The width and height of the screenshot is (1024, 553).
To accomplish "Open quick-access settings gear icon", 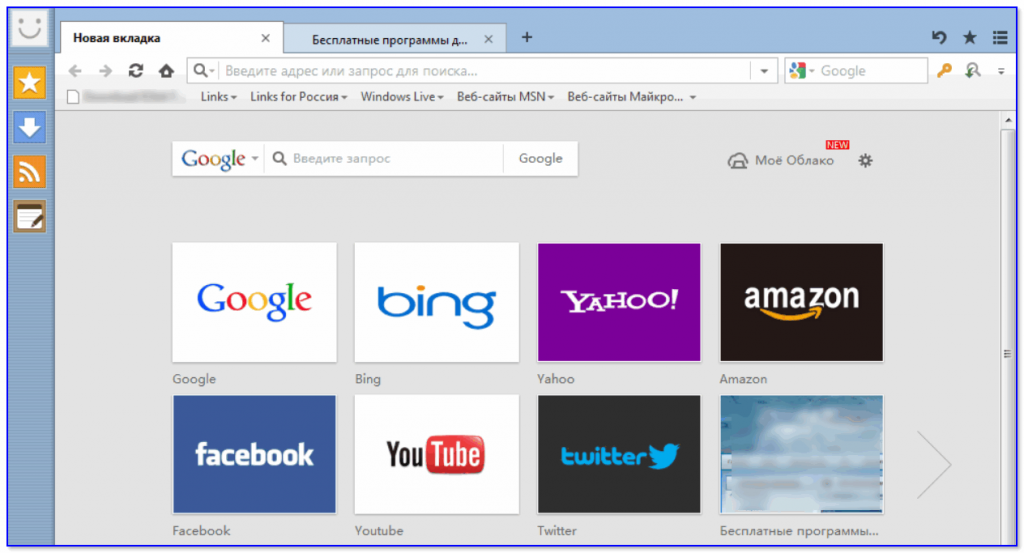I will (x=866, y=160).
